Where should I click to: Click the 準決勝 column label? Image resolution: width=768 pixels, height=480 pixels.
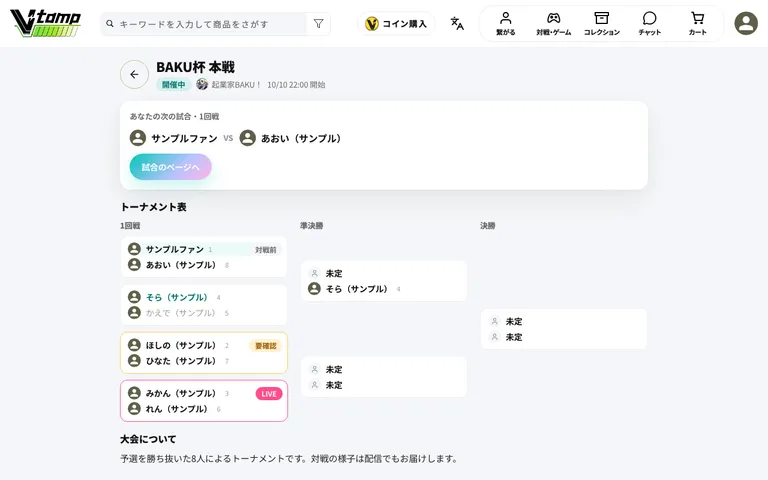[312, 226]
